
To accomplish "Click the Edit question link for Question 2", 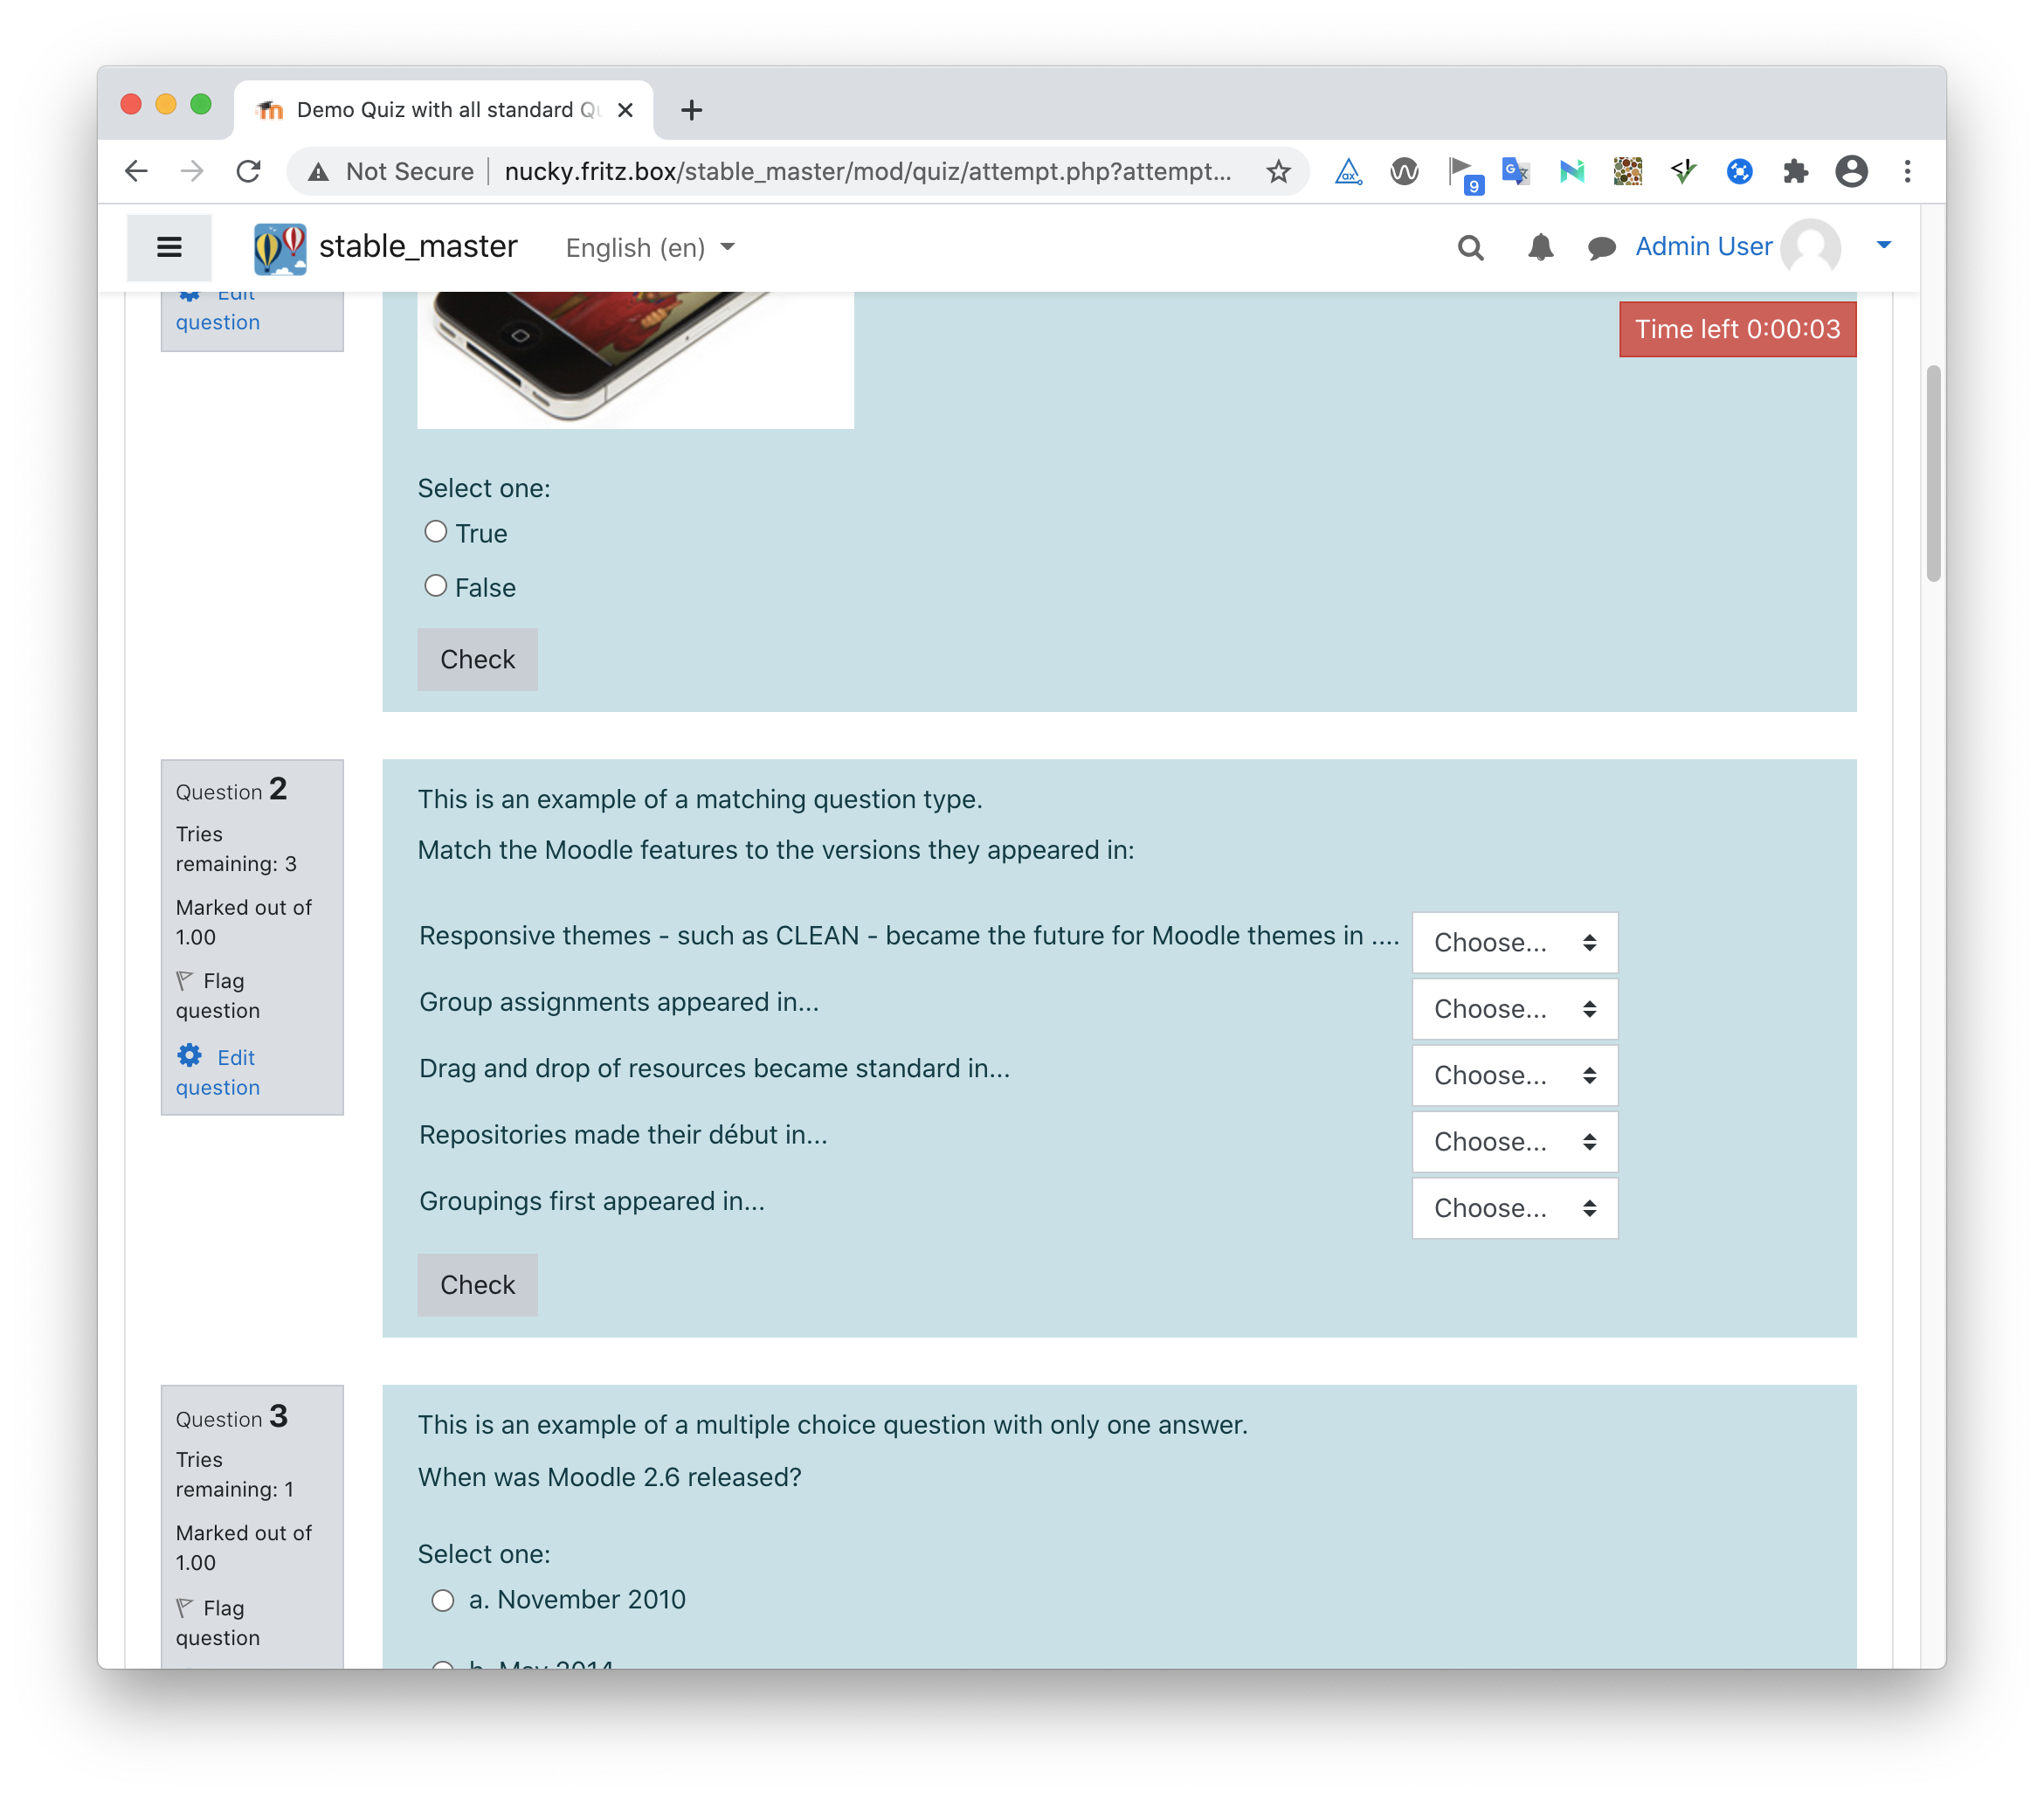I will pos(218,1072).
